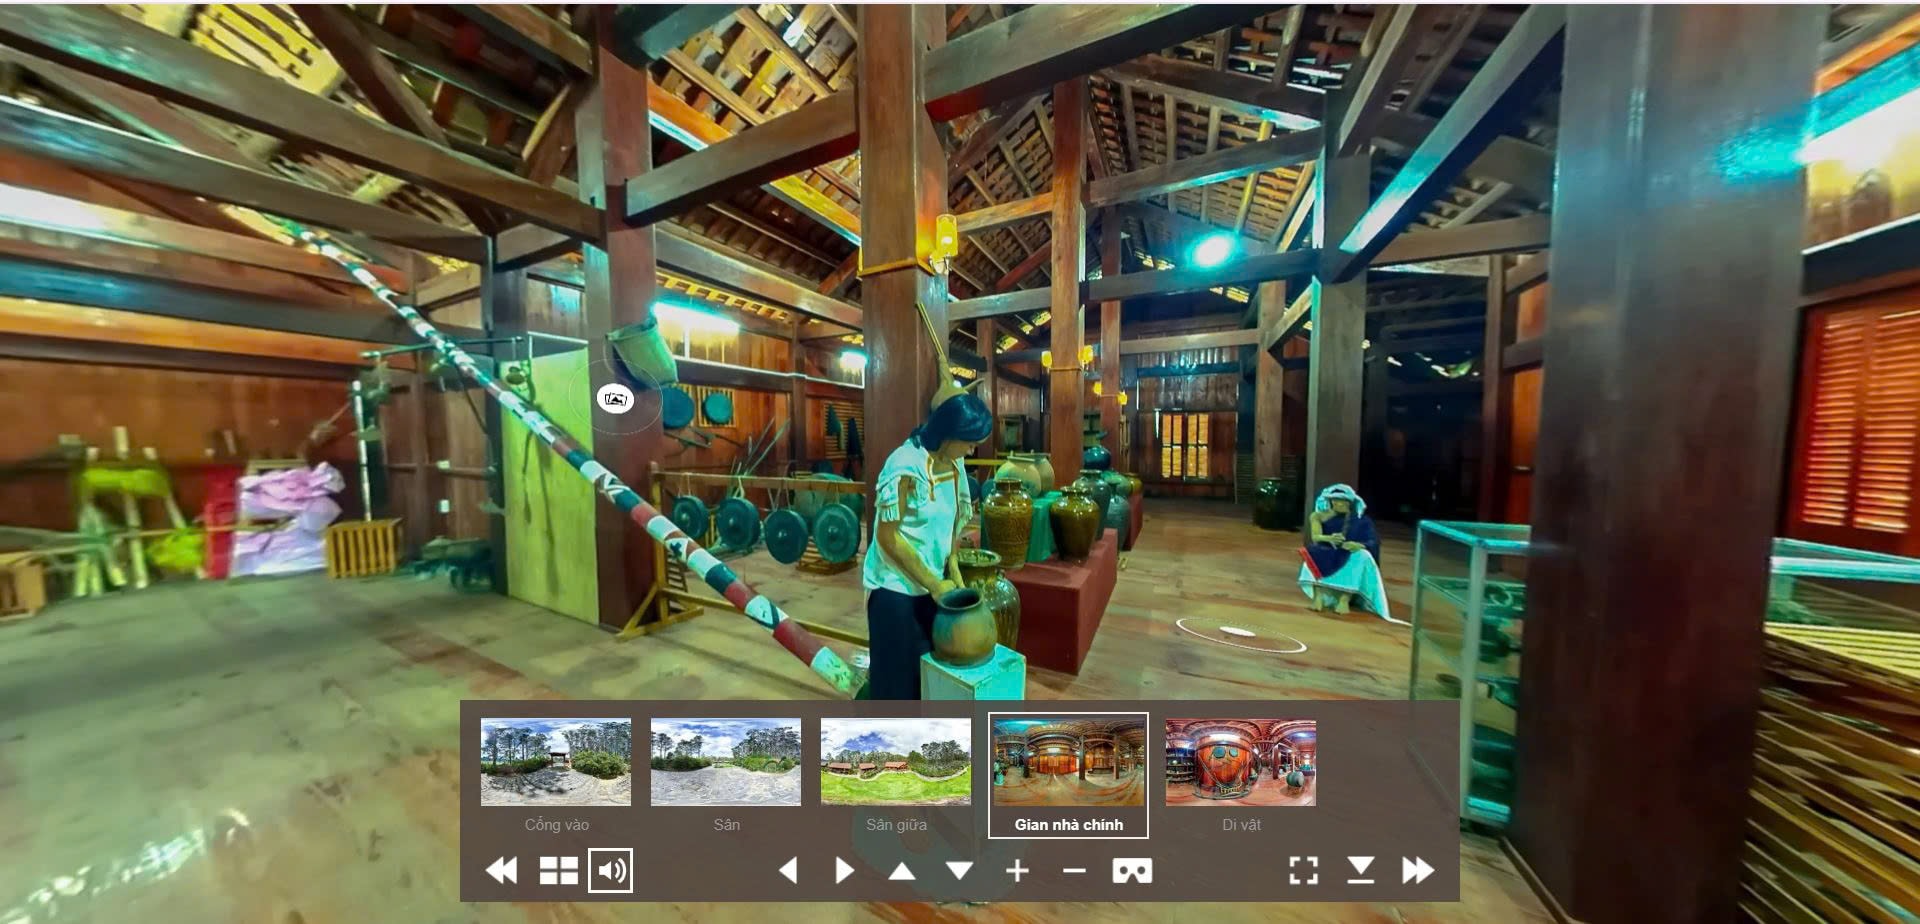Open the photo gallery hotspot icon
The height and width of the screenshot is (924, 1920).
(x=615, y=399)
